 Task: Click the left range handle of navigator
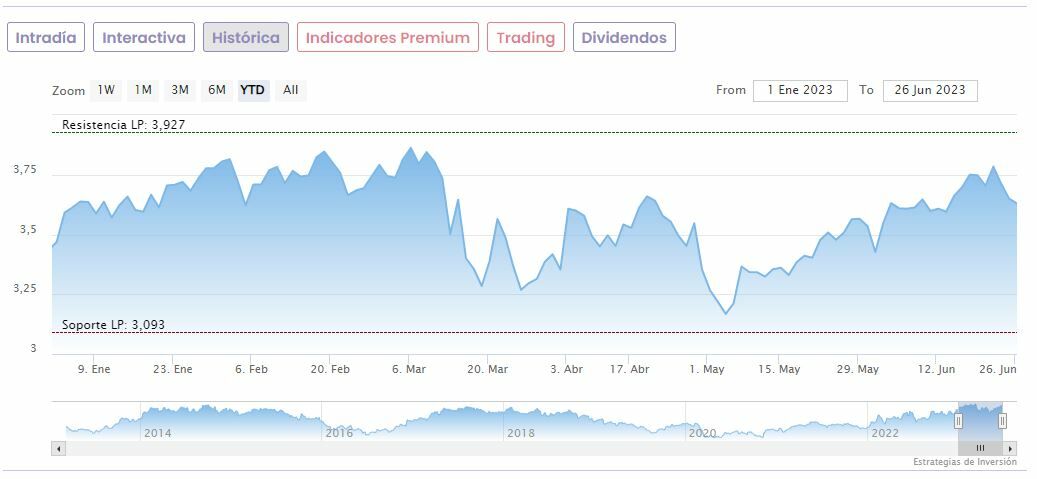pyautogui.click(x=958, y=421)
